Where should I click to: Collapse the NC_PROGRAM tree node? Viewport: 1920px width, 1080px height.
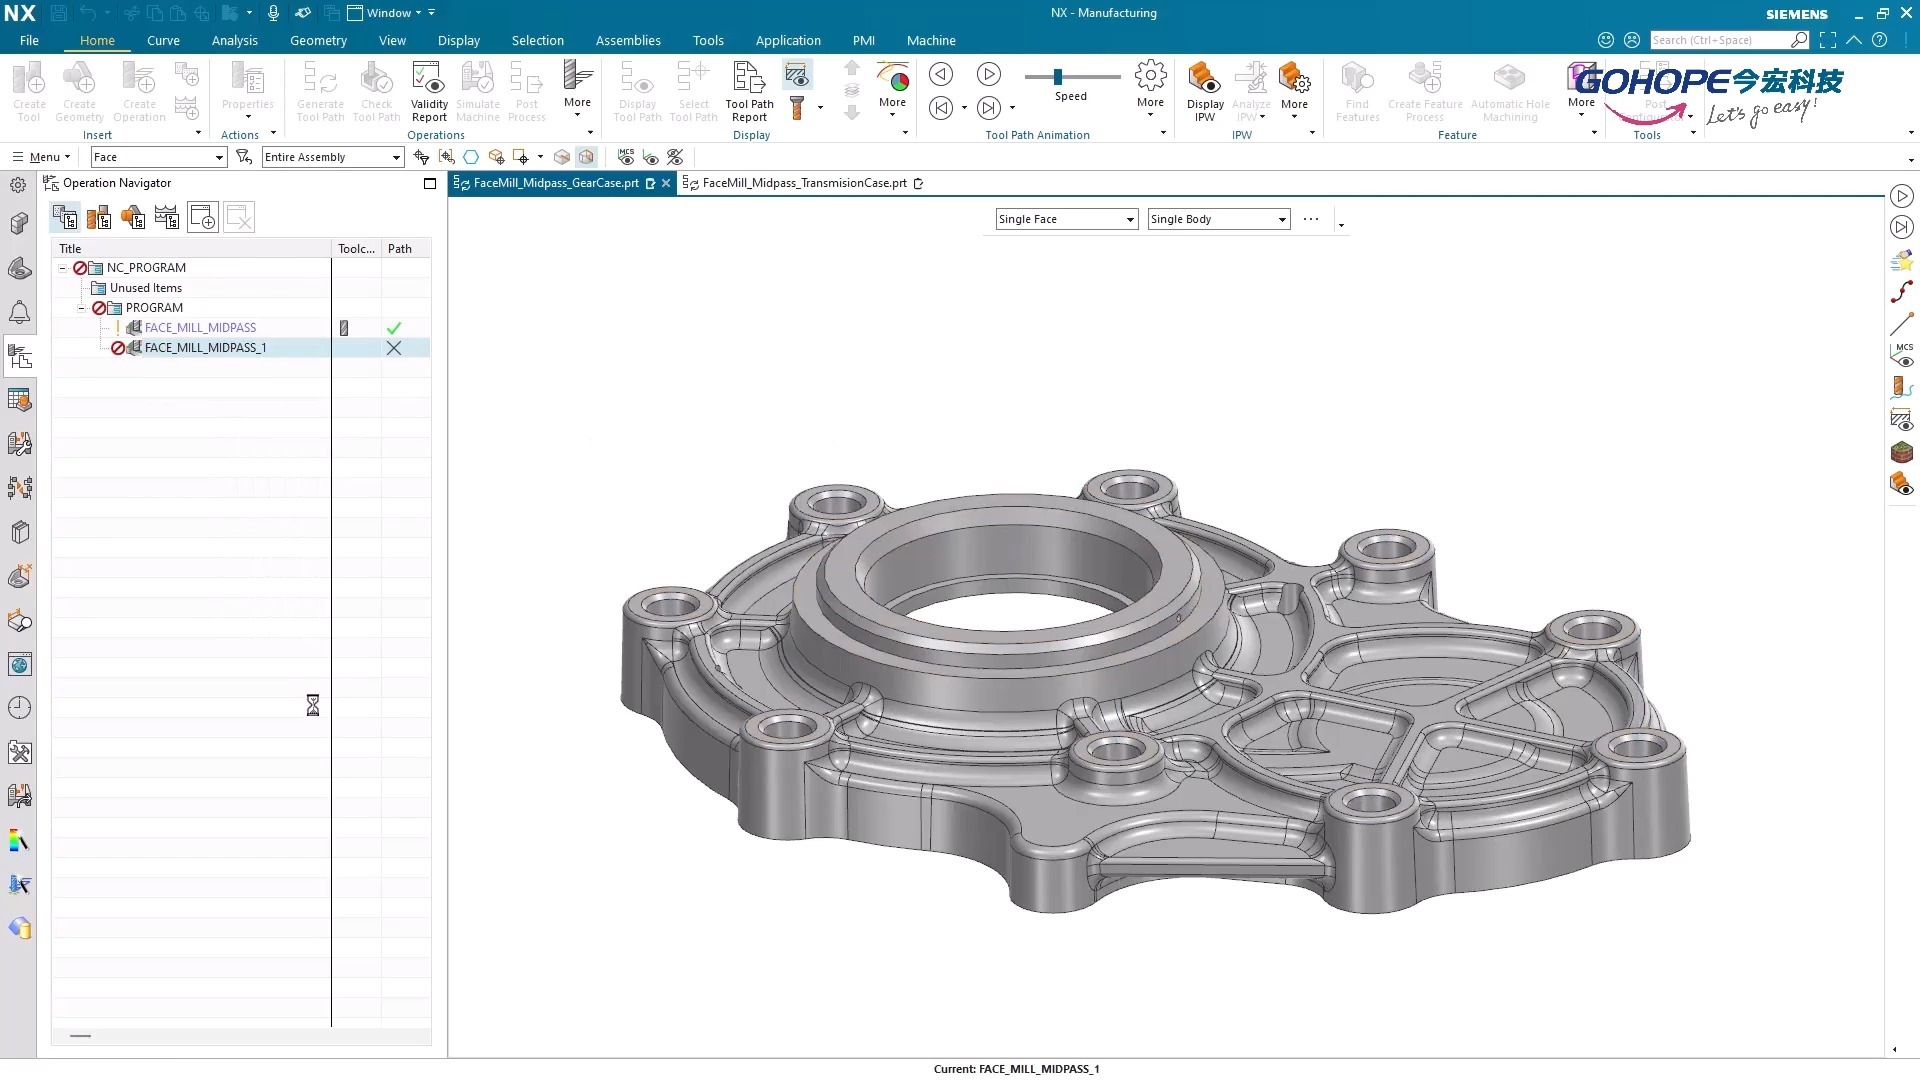pos(63,268)
